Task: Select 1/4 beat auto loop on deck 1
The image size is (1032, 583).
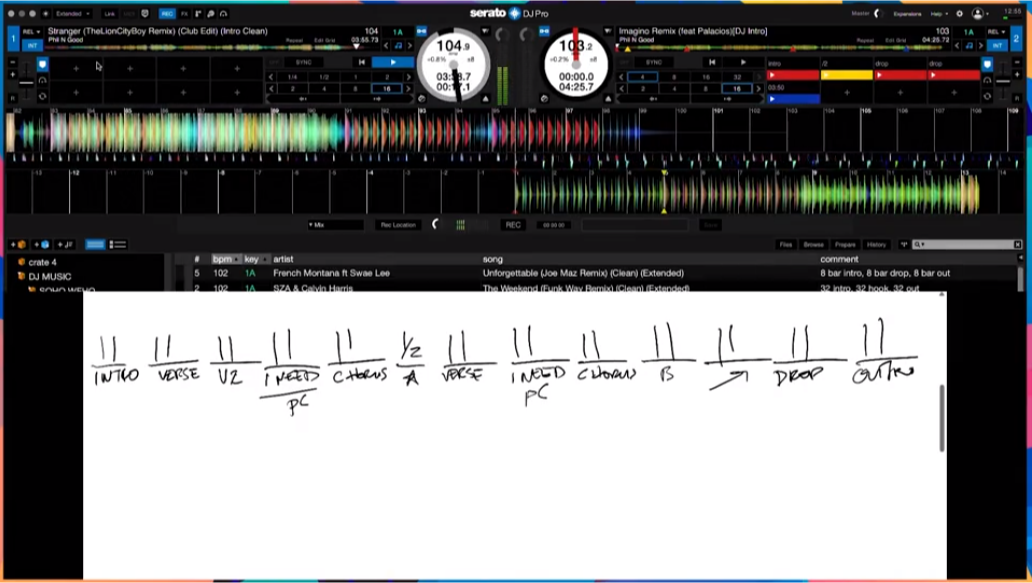Action: click(292, 77)
